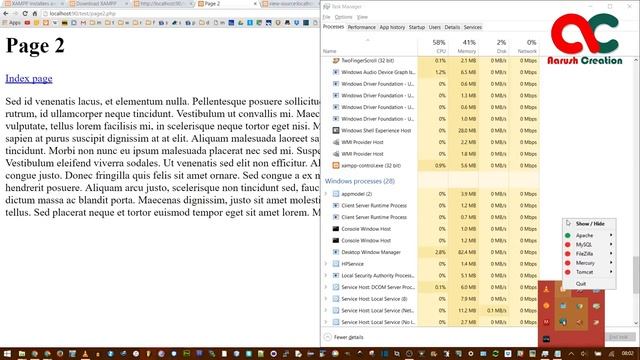Image resolution: width=640 pixels, height=360 pixels.
Task: Click the Fewer details arrow icon
Action: pos(327,337)
